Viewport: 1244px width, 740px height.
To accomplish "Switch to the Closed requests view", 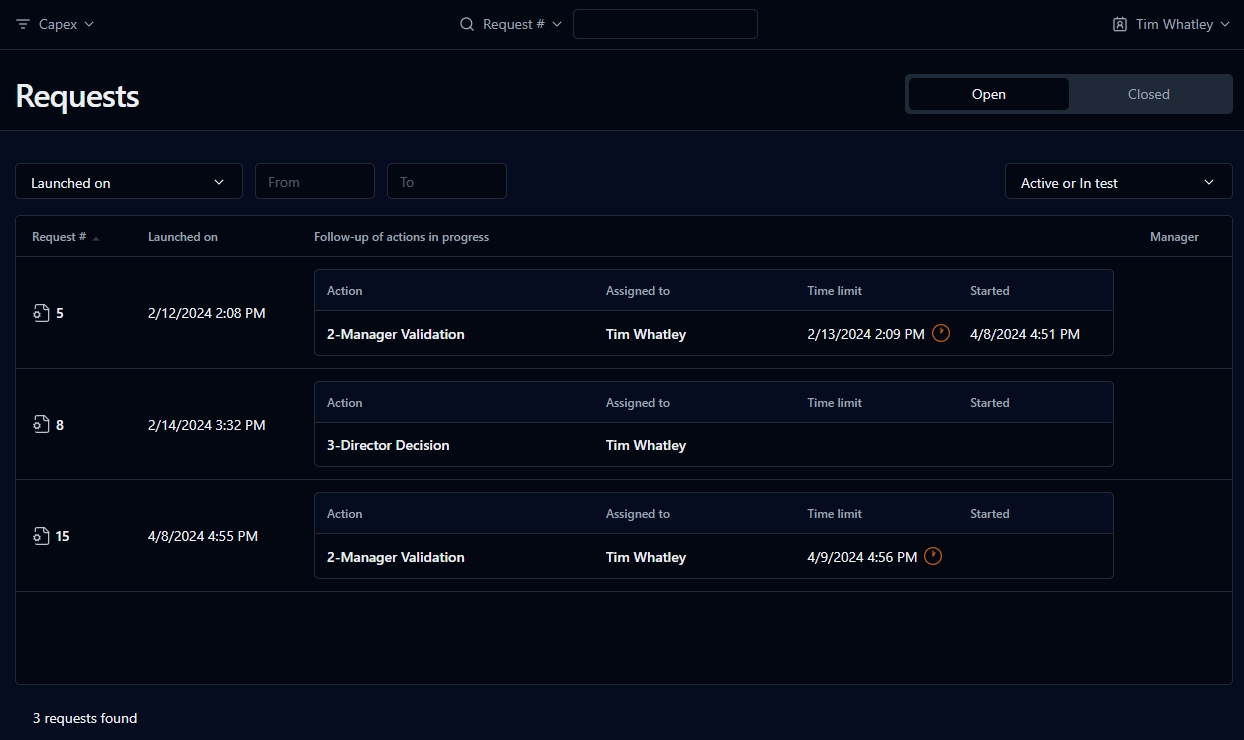I will click(1148, 94).
